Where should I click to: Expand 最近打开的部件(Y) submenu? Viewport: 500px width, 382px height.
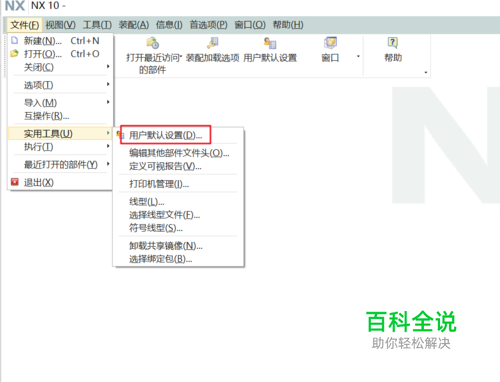pos(61,165)
